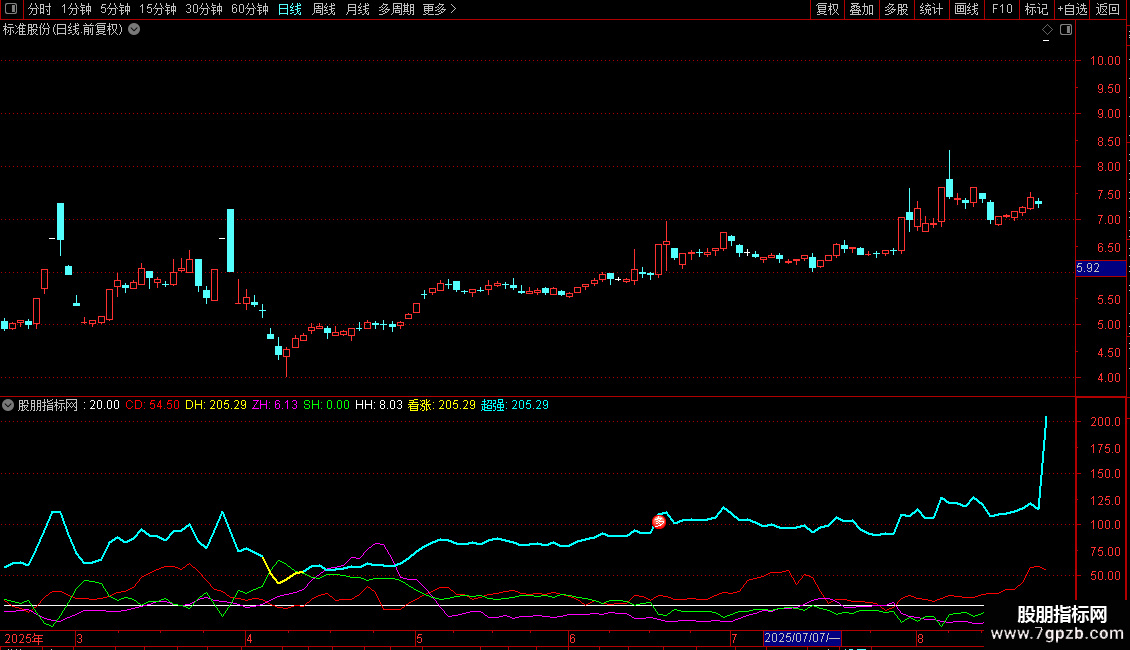Screen dimensions: 1130x650
Task: Add the stock via +自选
Action: 1071,9
